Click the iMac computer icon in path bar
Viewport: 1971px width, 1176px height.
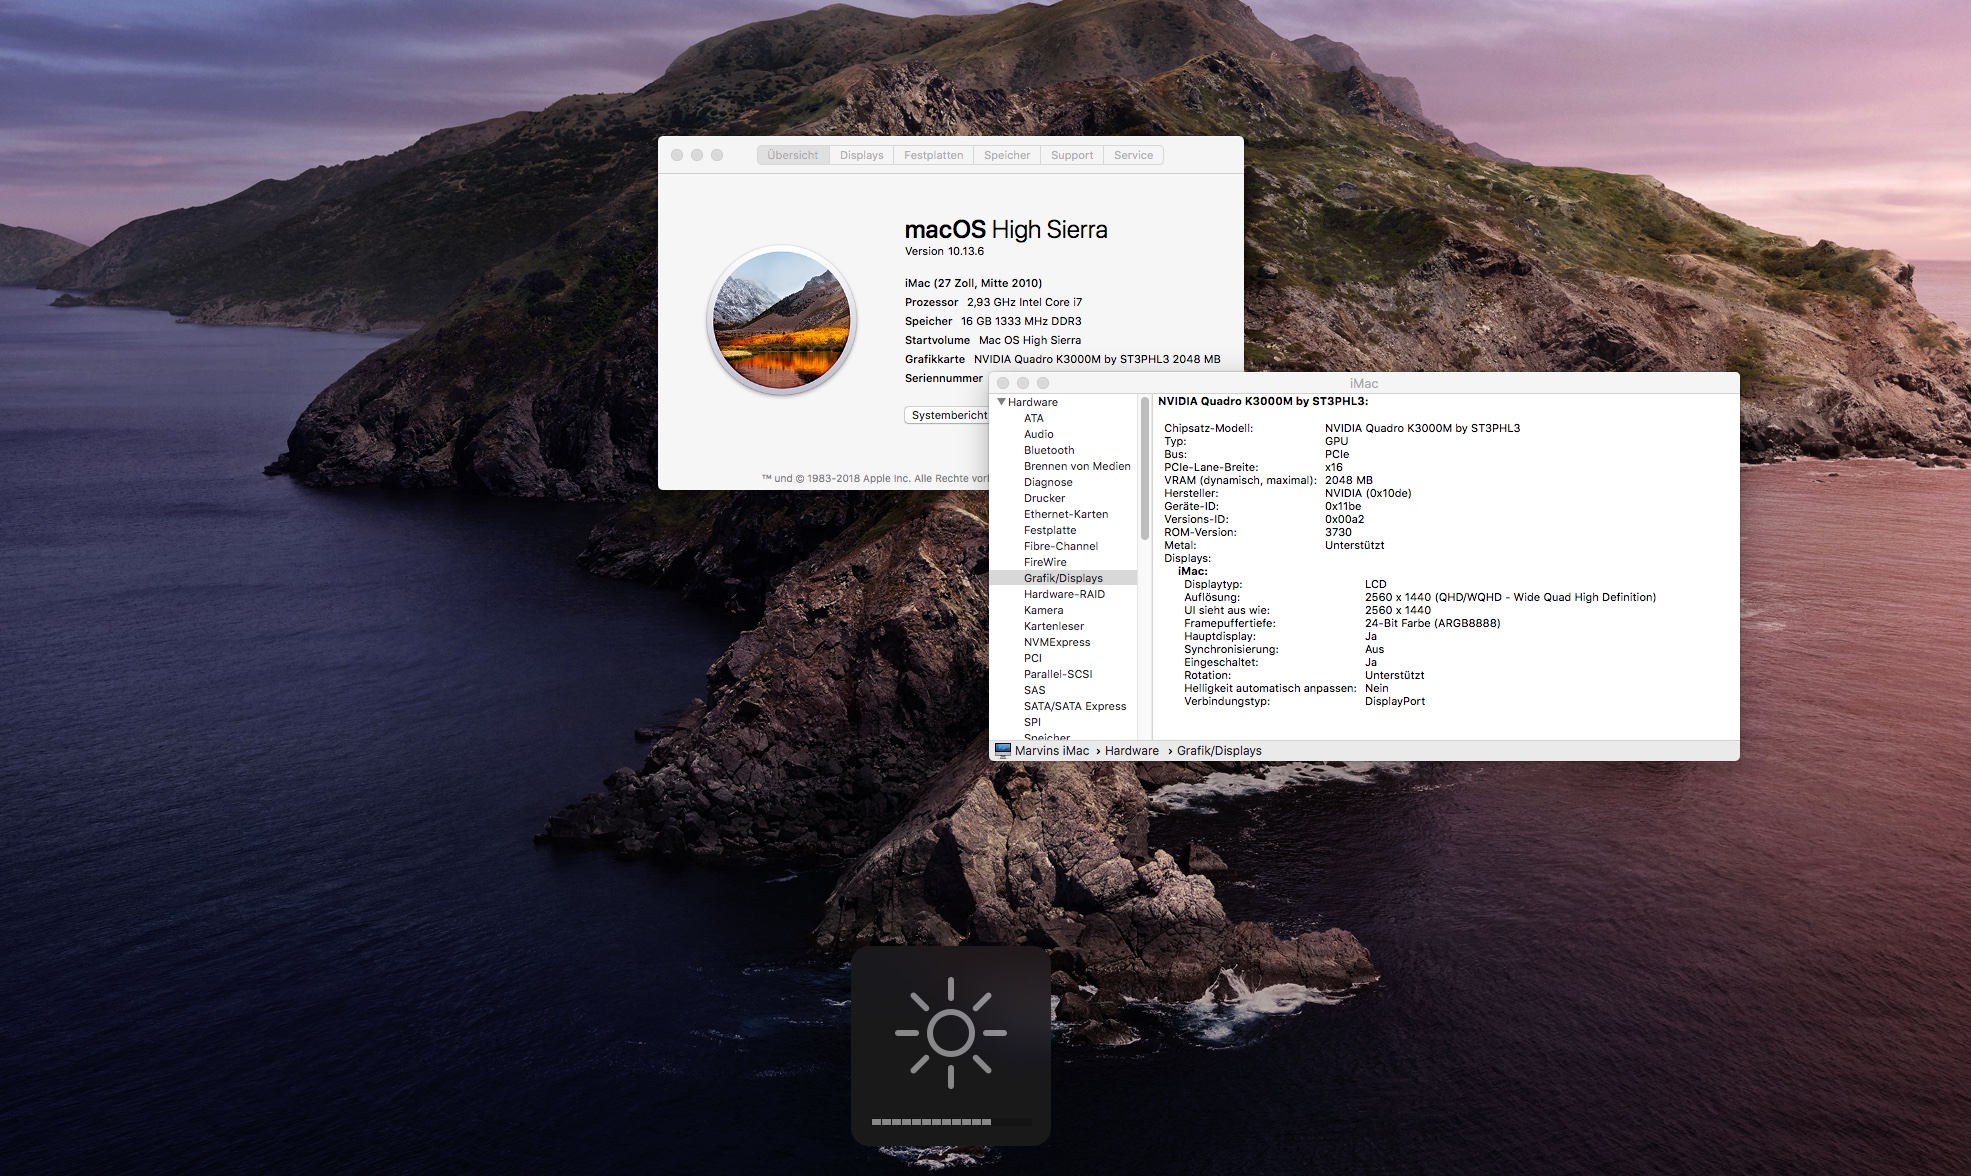click(x=1003, y=750)
